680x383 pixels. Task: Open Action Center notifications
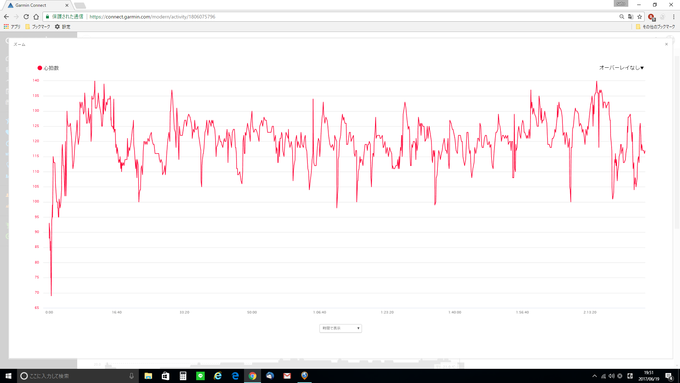click(x=669, y=376)
